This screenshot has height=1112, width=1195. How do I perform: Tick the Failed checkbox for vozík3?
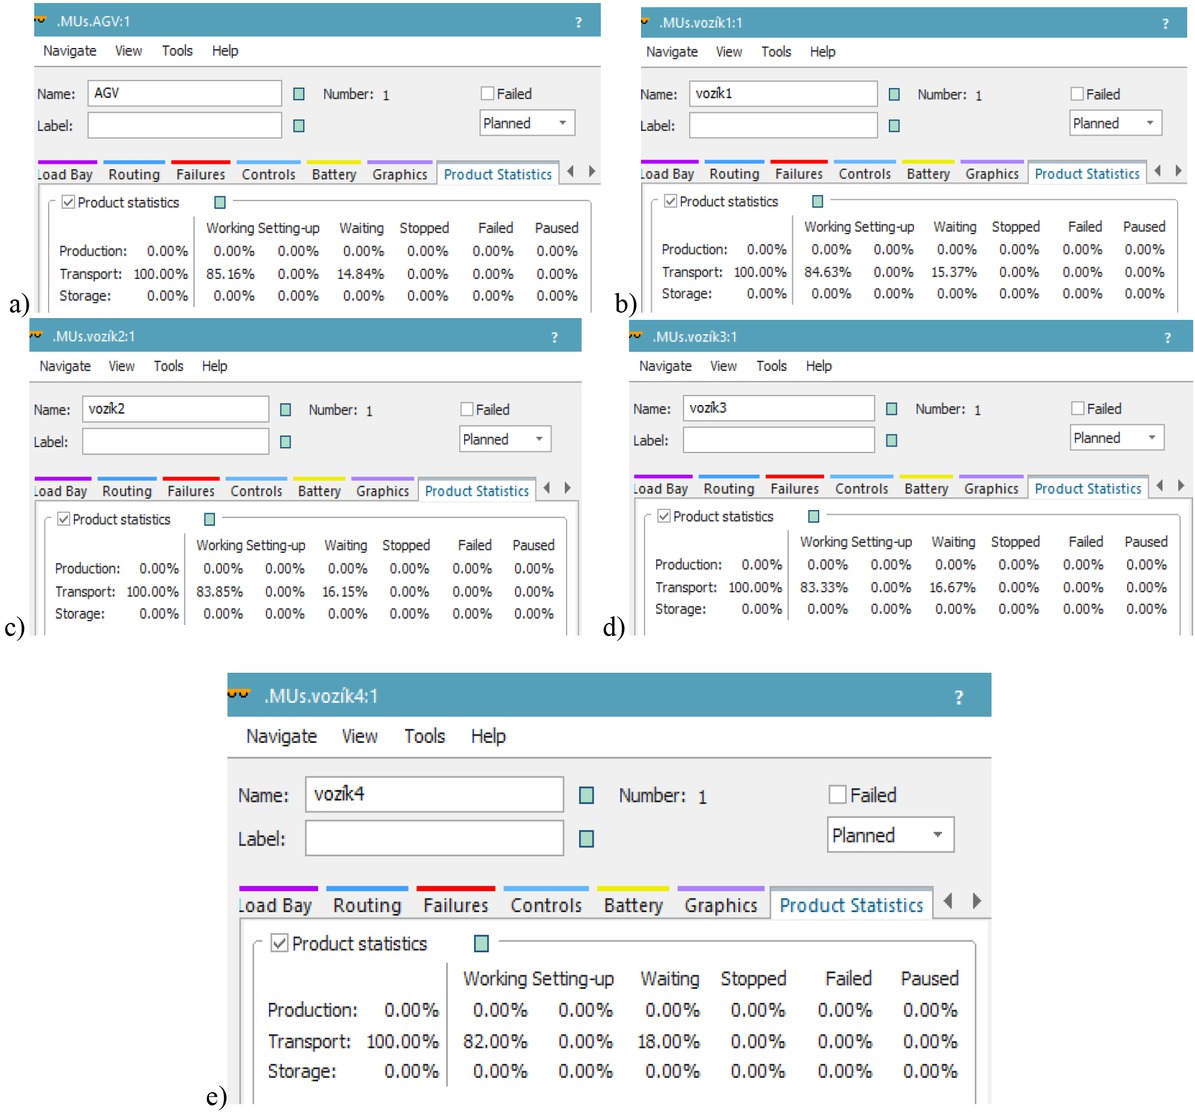click(1078, 408)
